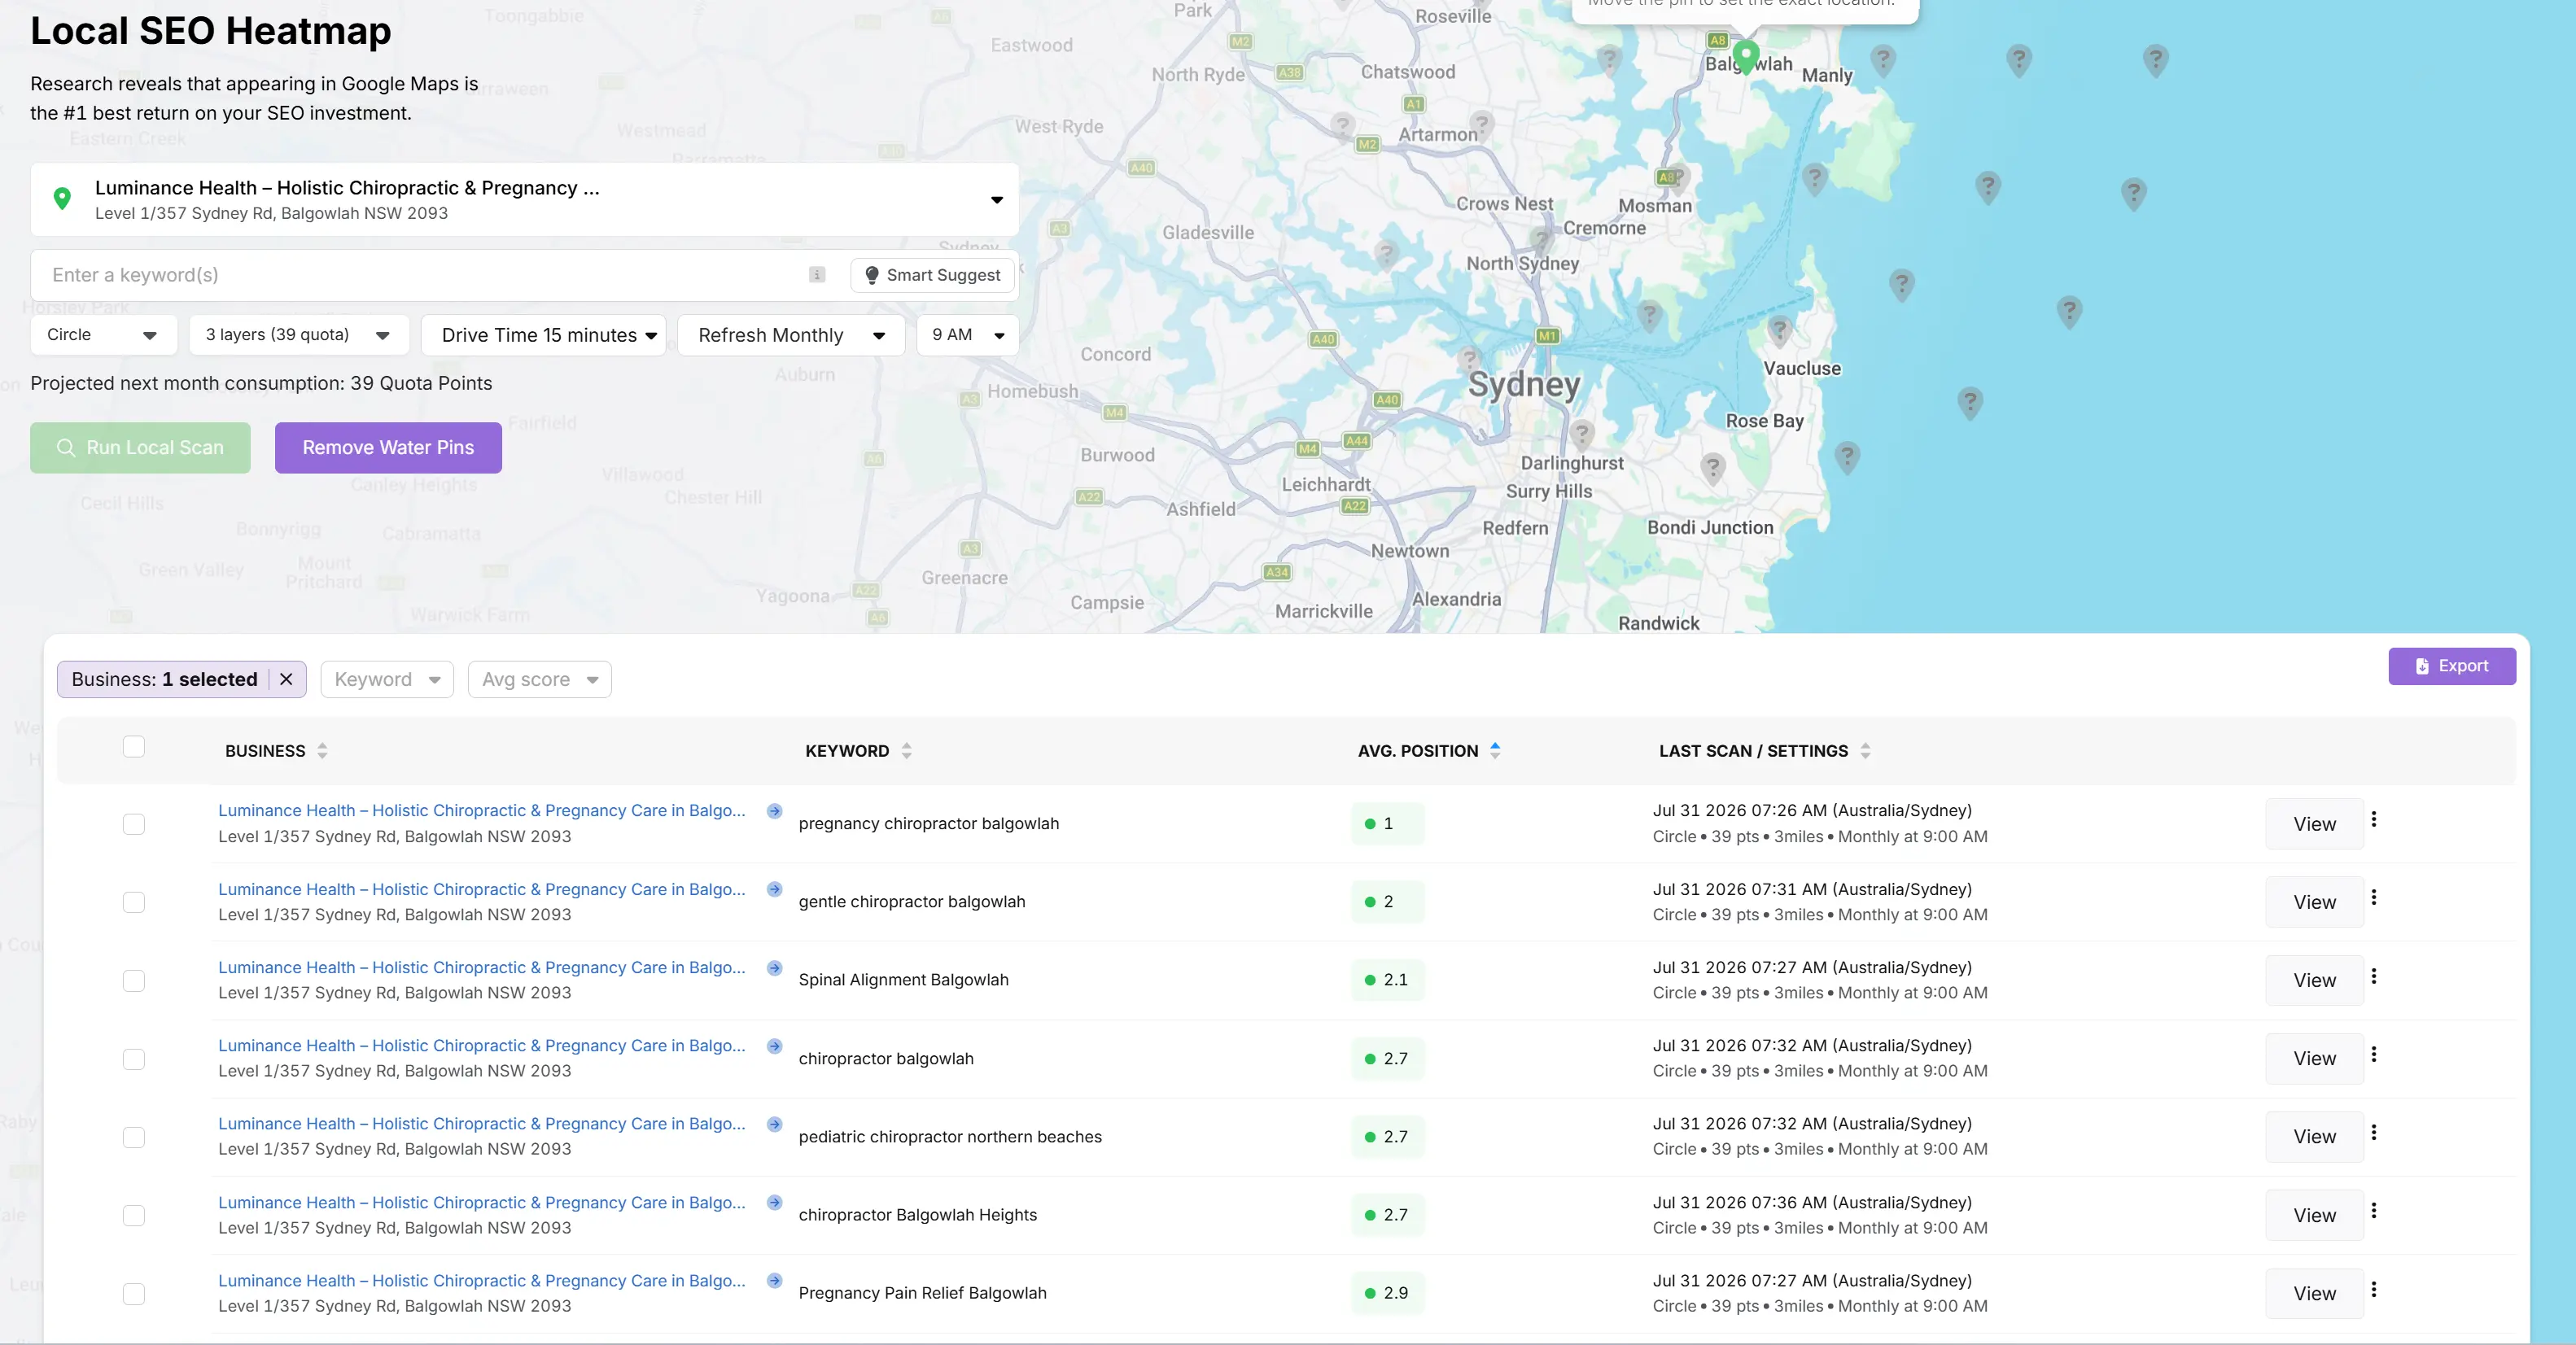Screen dimensions: 2576x1345
Task: Click the gray question-mark pin near Darlinghurst
Action: tap(1582, 435)
